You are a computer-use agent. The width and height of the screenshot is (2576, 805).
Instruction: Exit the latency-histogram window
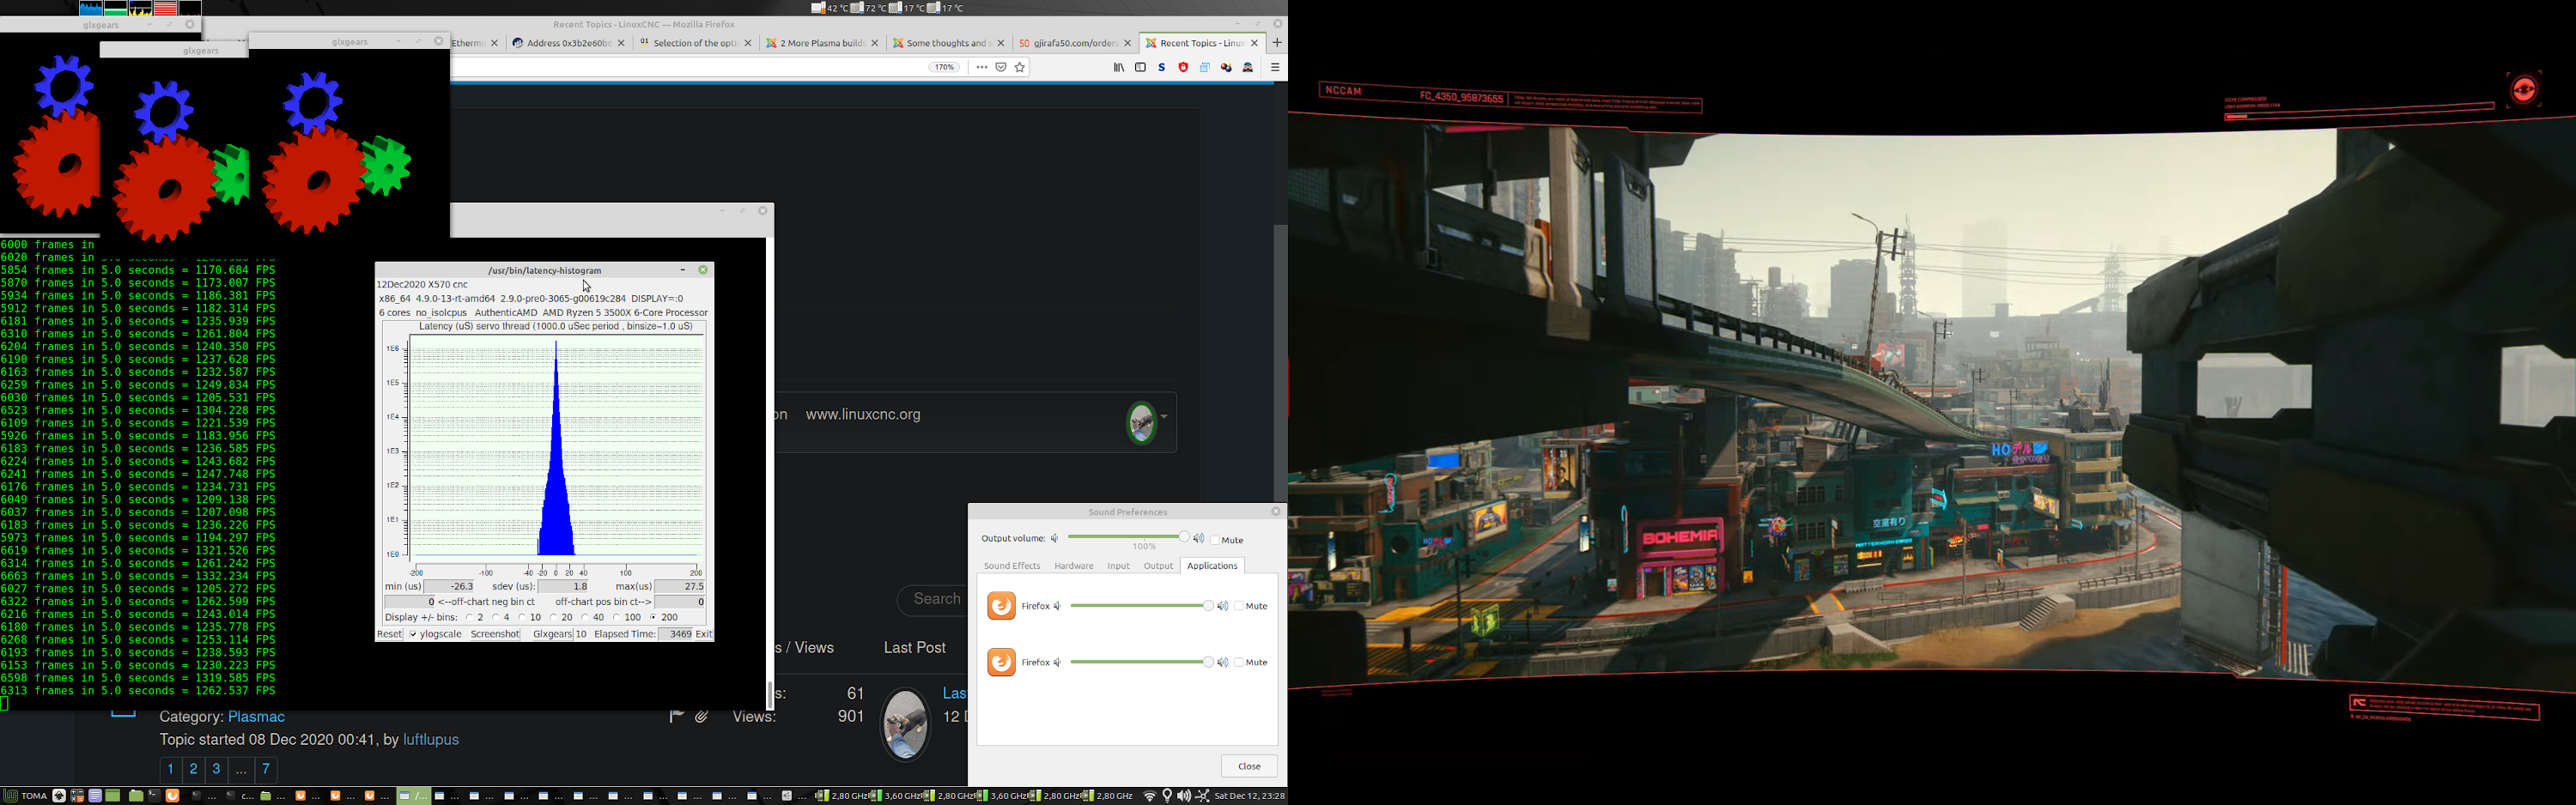tap(704, 634)
